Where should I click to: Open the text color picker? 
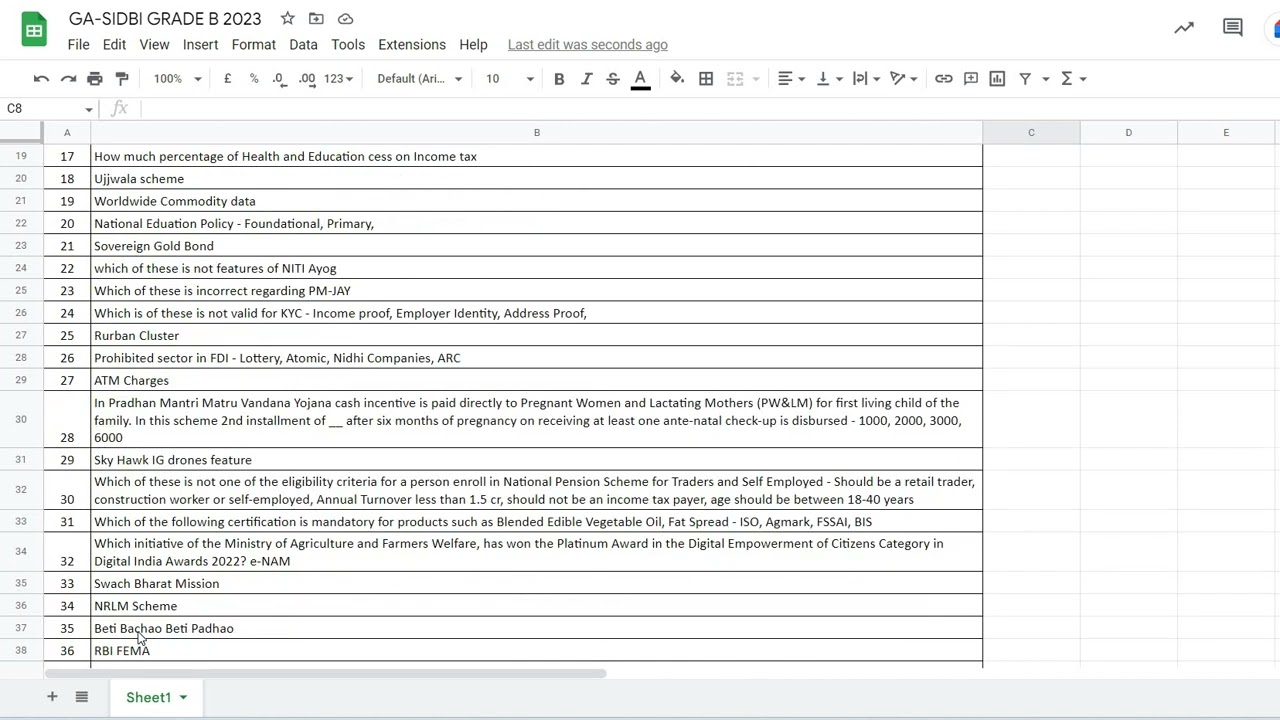[x=641, y=78]
